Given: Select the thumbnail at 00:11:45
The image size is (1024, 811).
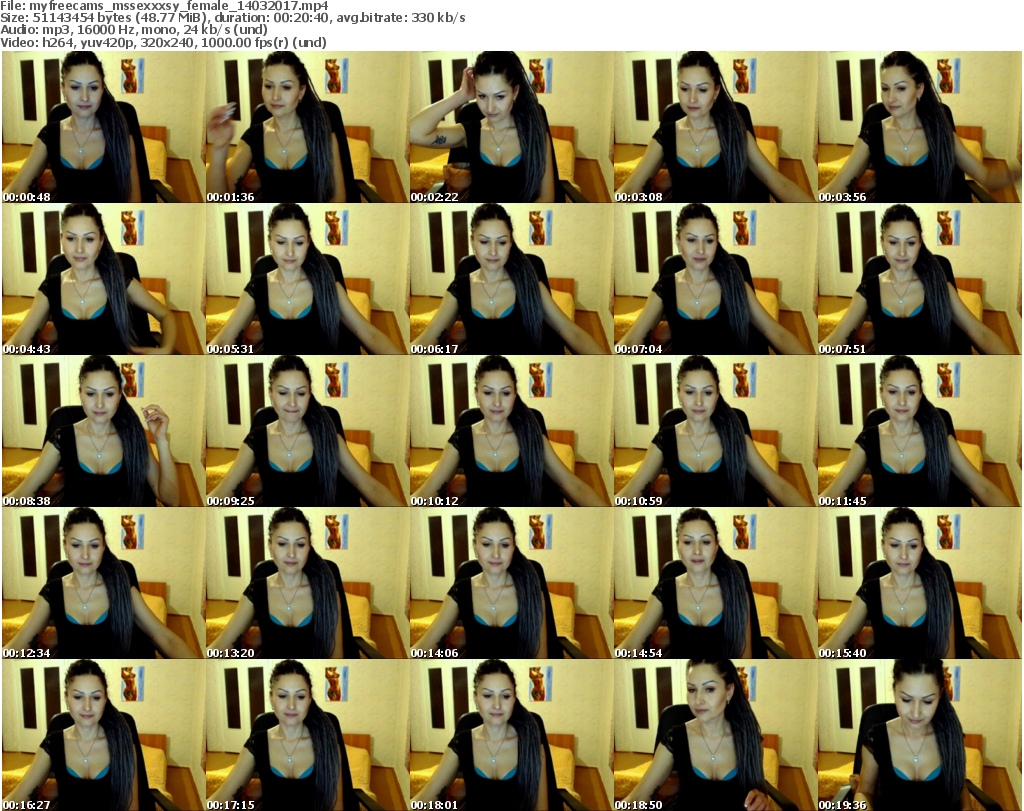Looking at the screenshot, I should (x=919, y=431).
